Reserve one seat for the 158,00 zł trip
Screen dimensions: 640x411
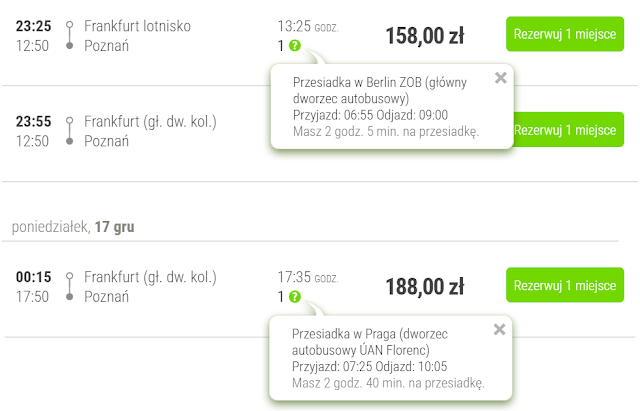tap(564, 34)
